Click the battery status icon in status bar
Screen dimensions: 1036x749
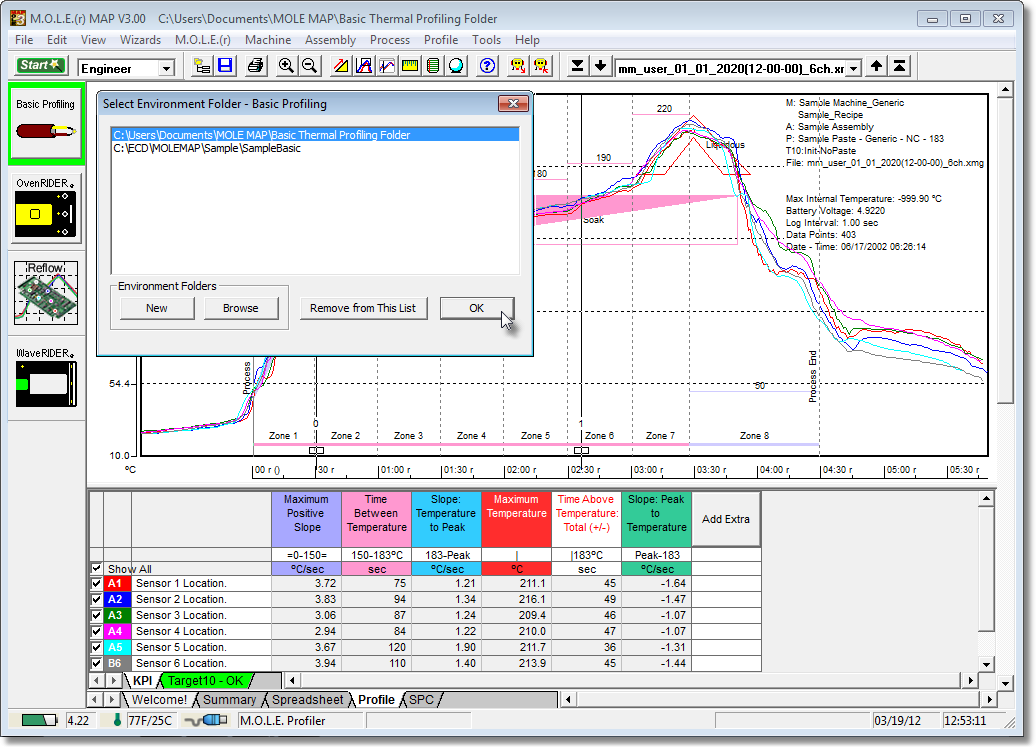(38, 720)
